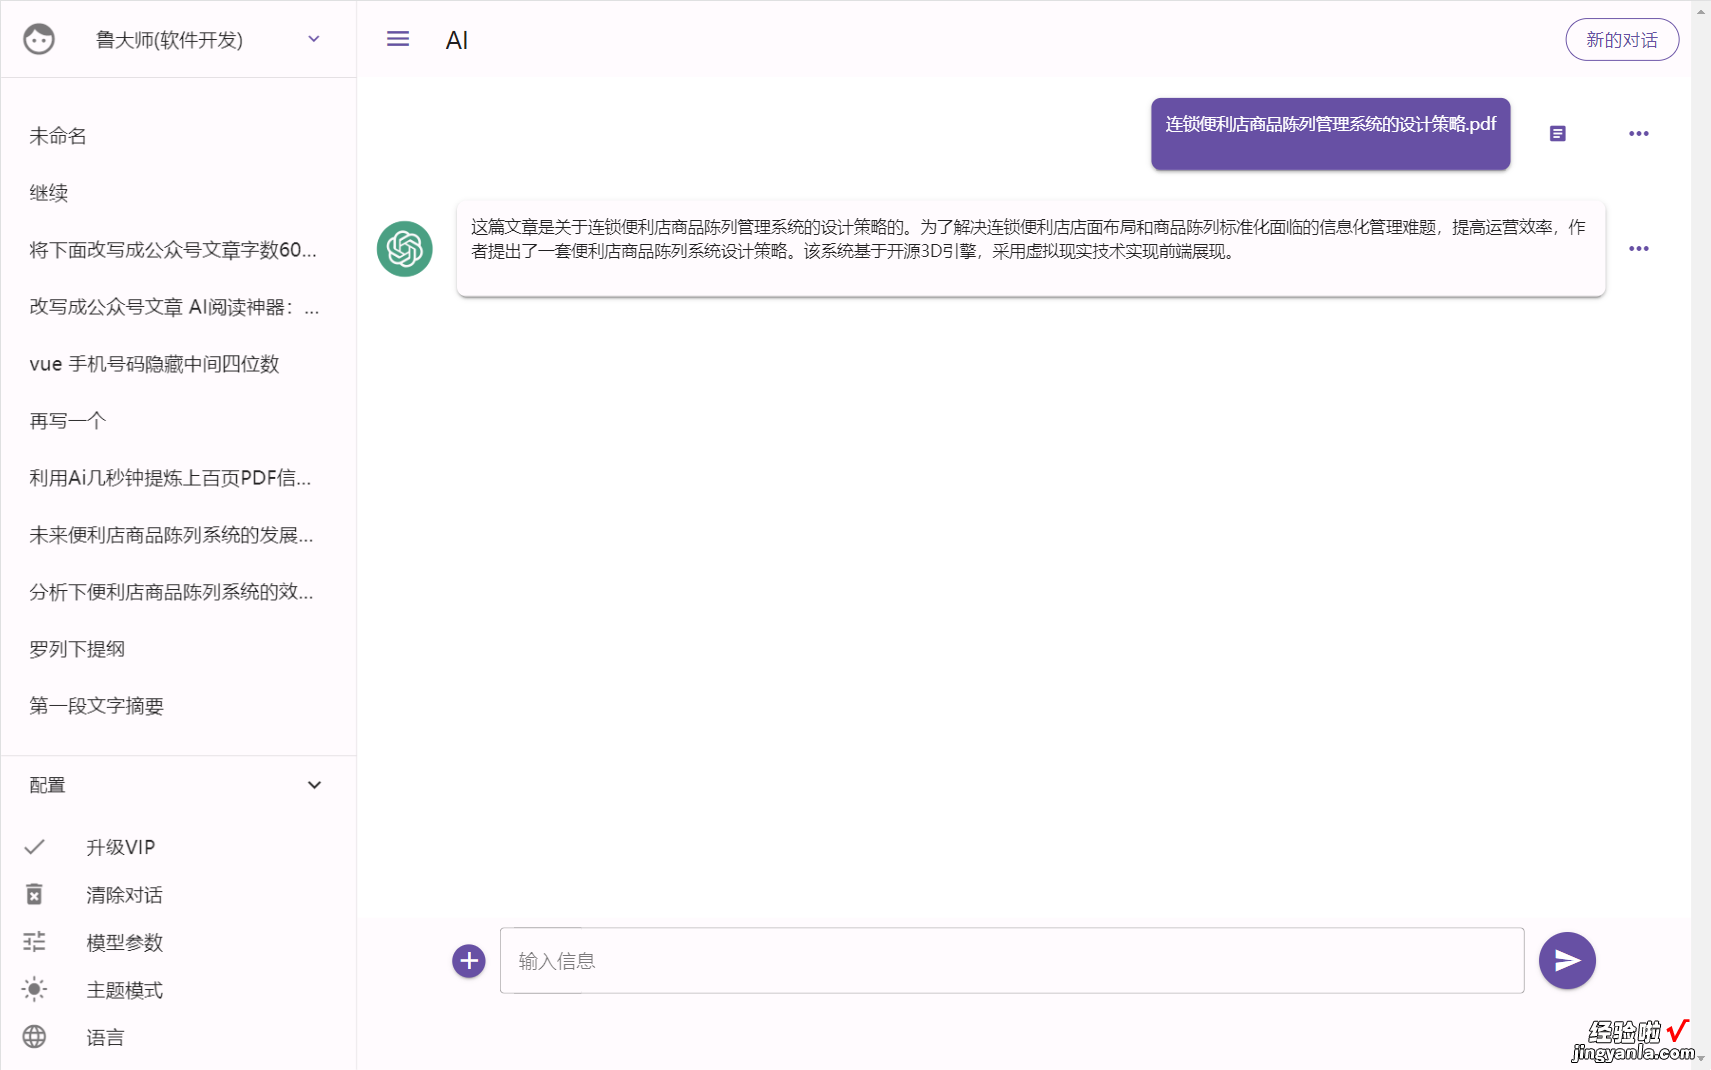Image resolution: width=1711 pixels, height=1070 pixels.
Task: Start a 新的对话 conversation
Action: coord(1622,40)
